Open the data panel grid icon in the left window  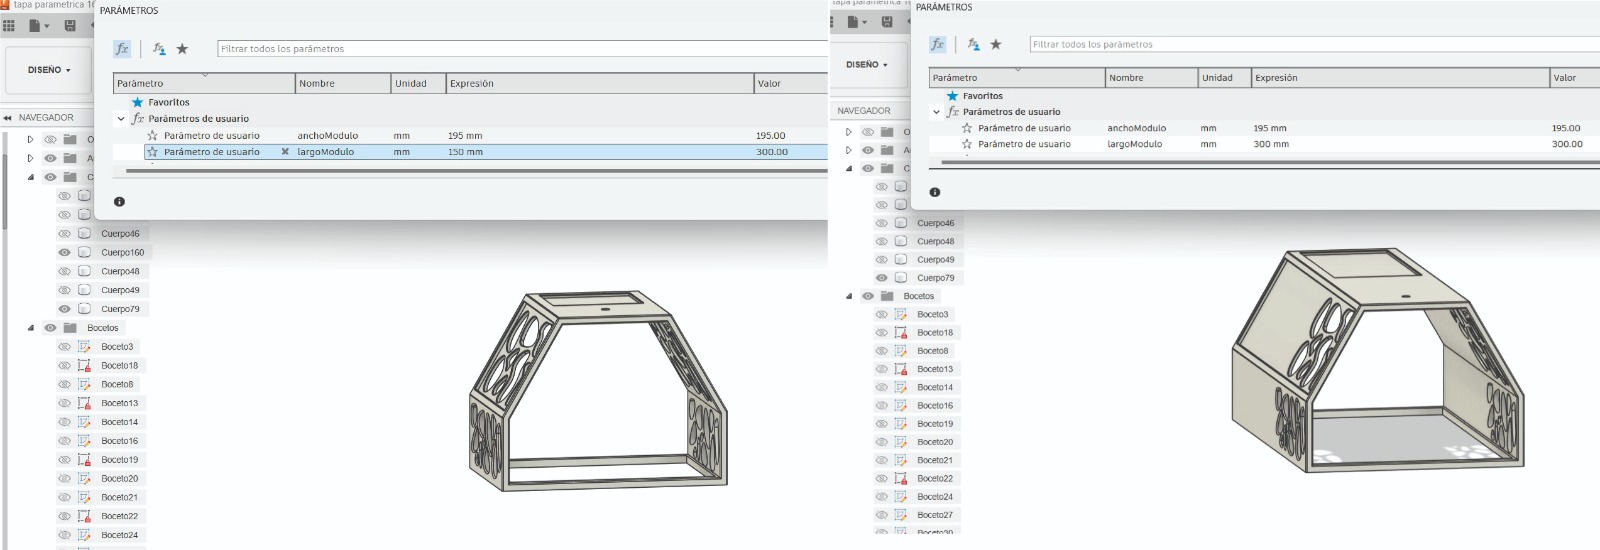(9, 25)
